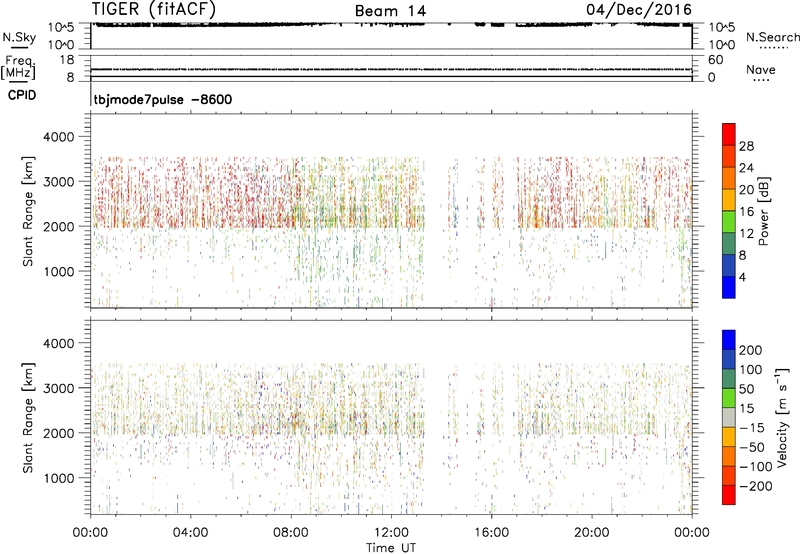Click the "Velocity [m s⁻¹]" colorbar title
The image size is (800, 554).
tap(782, 417)
